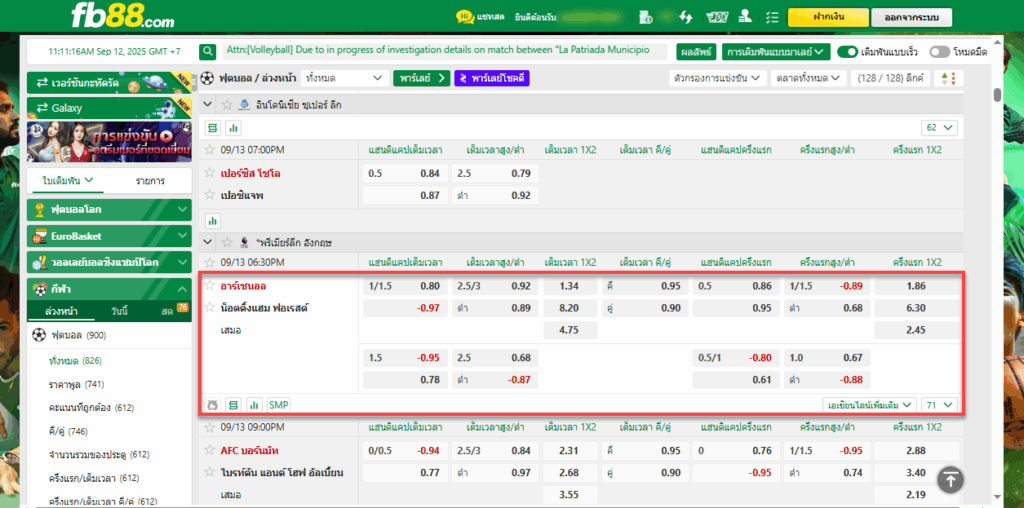Screen dimensions: 1024x508
Task: Click the yellow ฝากเงิน deposit button
Action: coord(828,18)
